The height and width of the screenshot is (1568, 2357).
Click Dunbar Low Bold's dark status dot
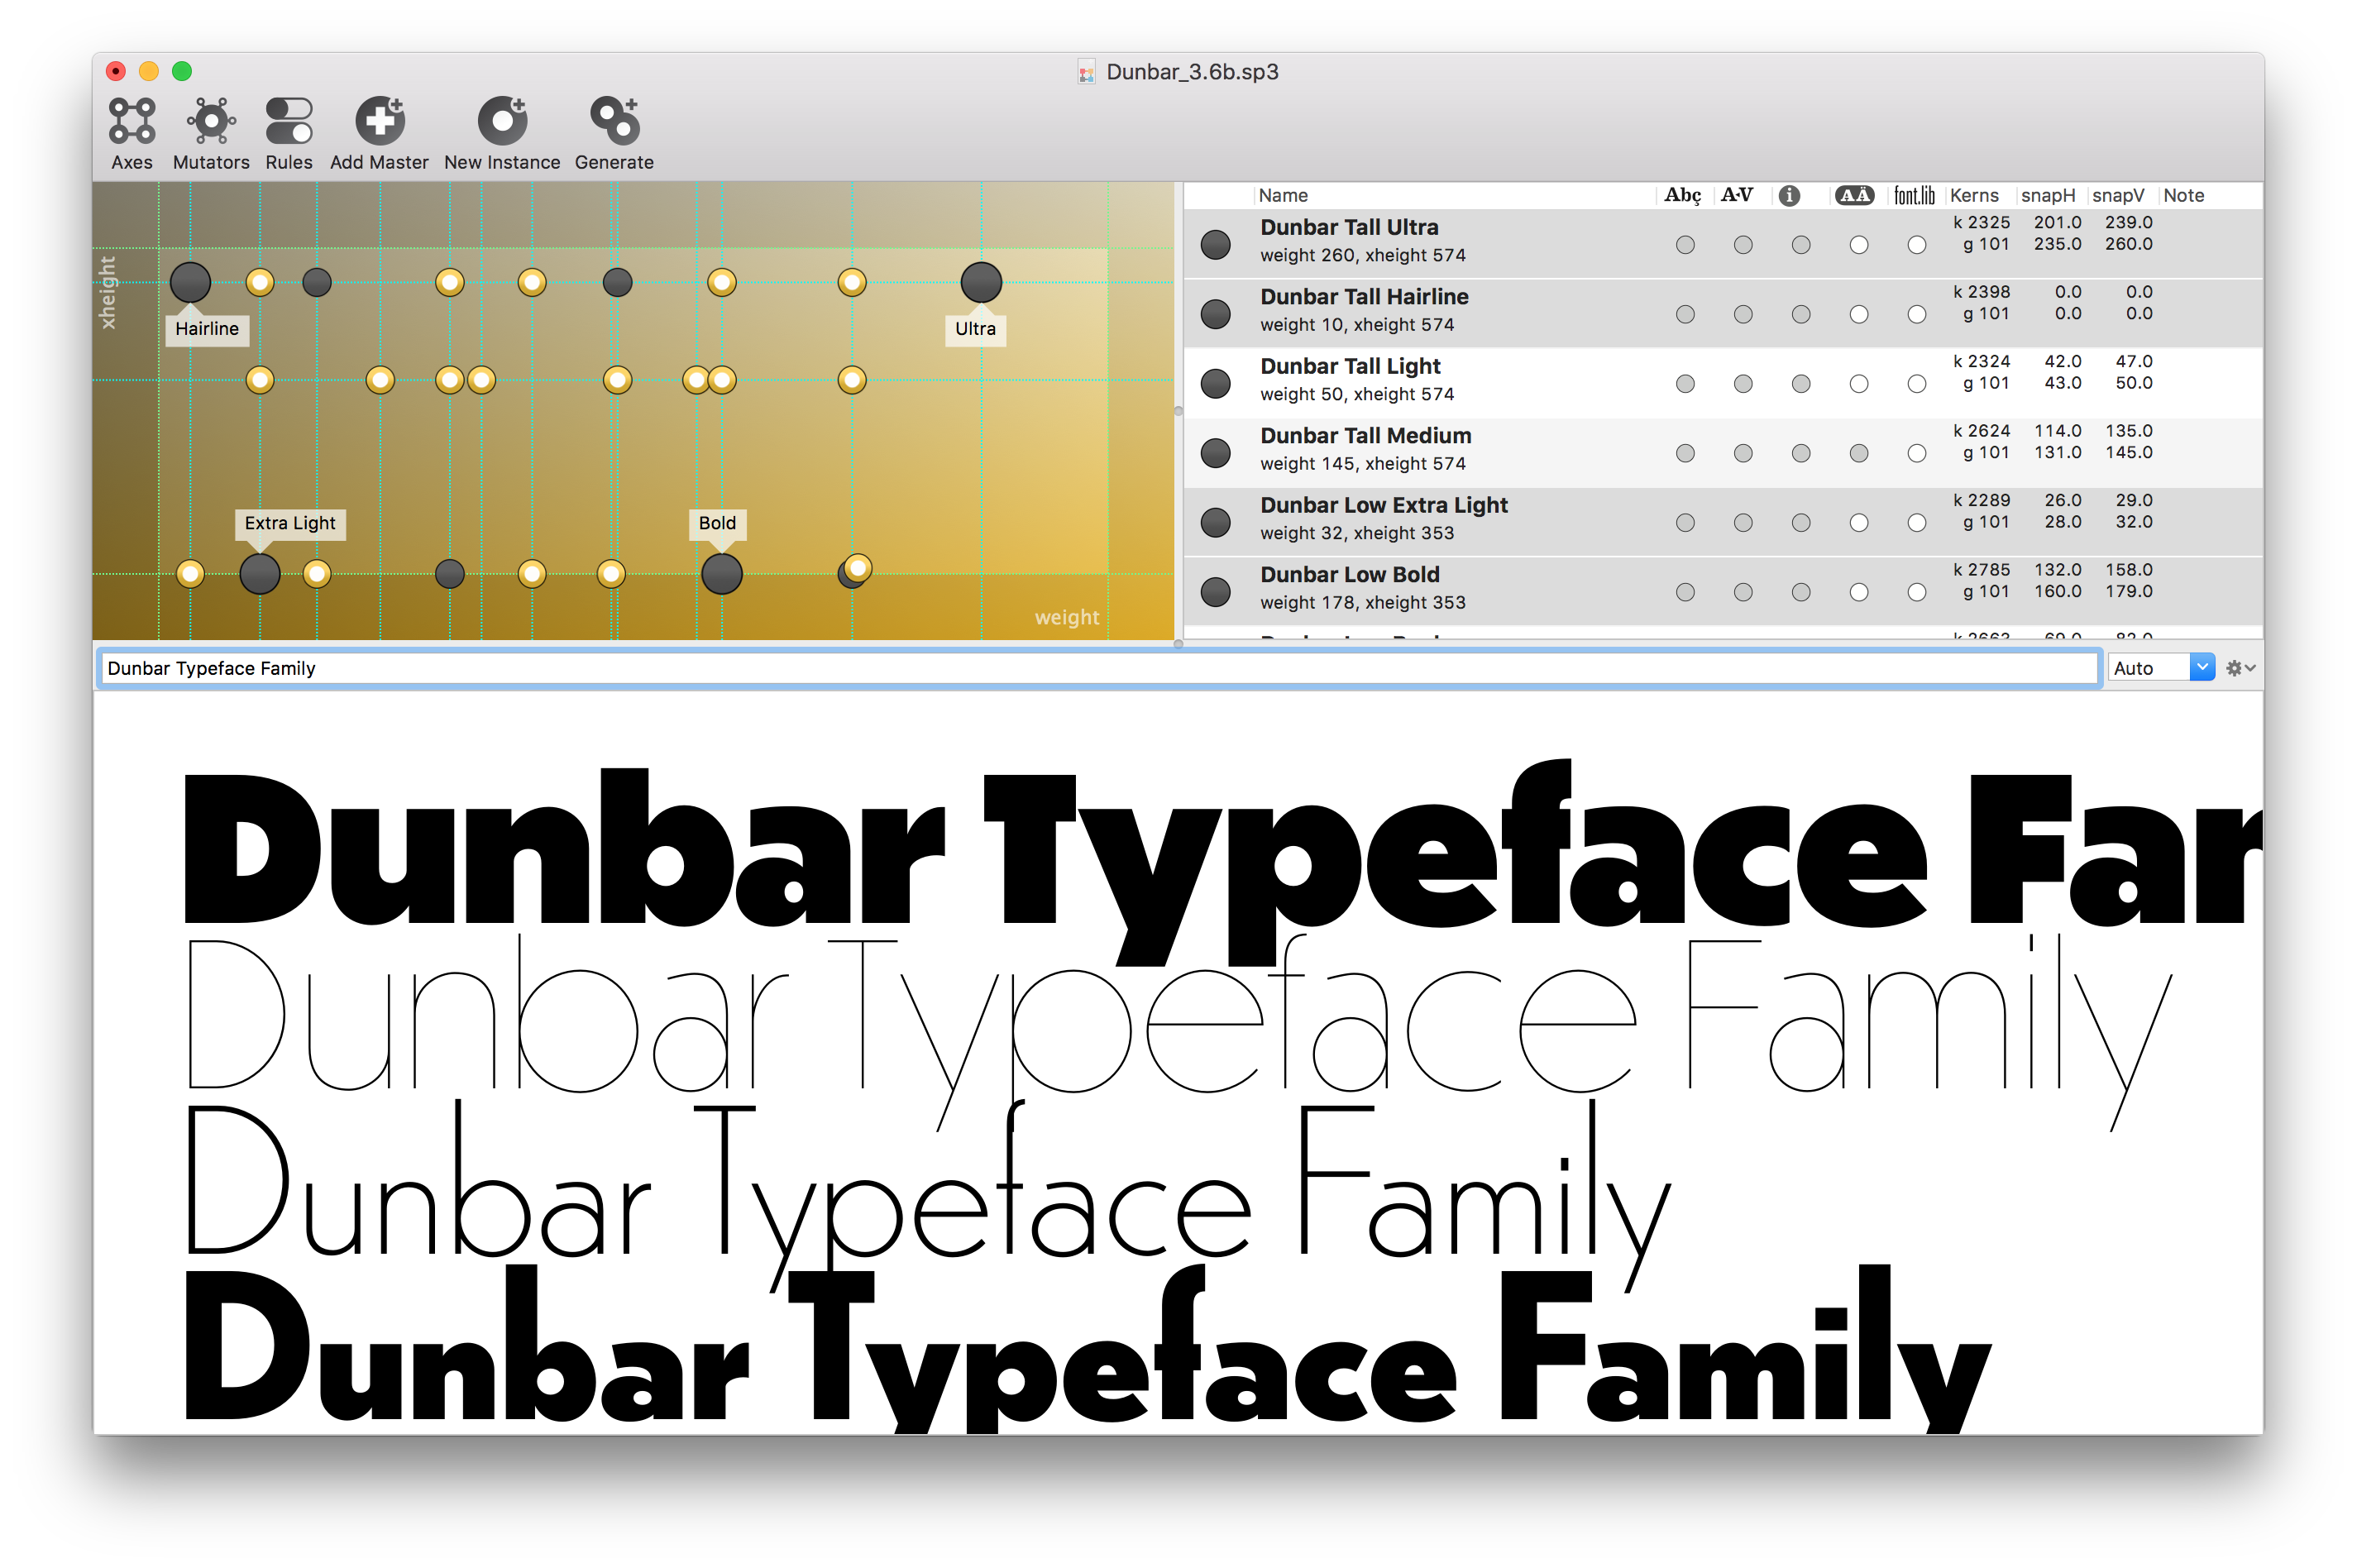pos(1215,592)
